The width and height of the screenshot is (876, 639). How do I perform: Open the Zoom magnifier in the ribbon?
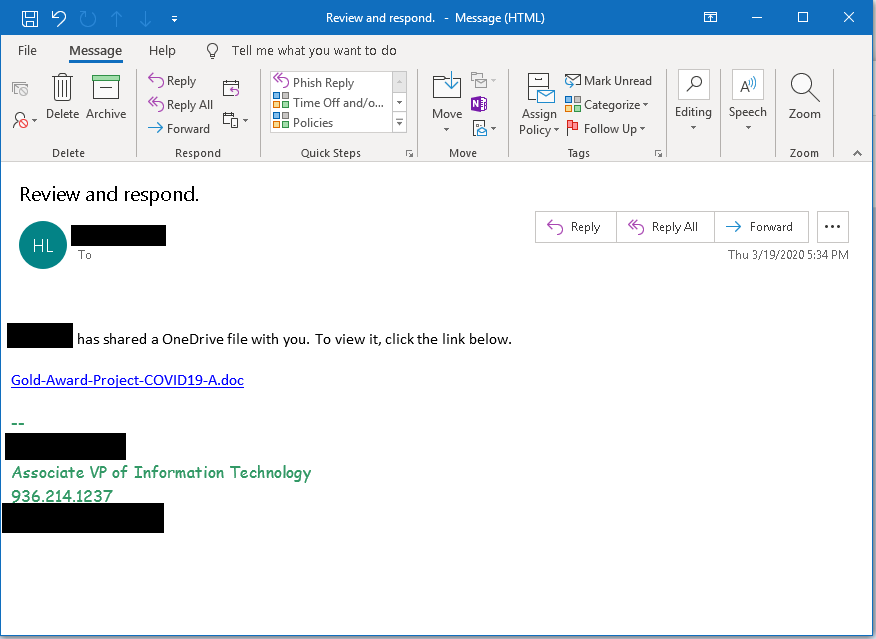pos(804,97)
